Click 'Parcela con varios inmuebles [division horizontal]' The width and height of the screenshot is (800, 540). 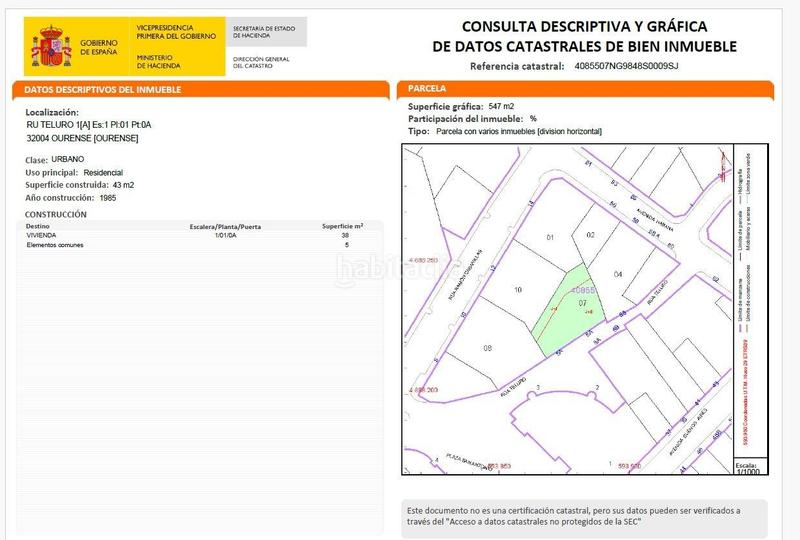tap(519, 131)
